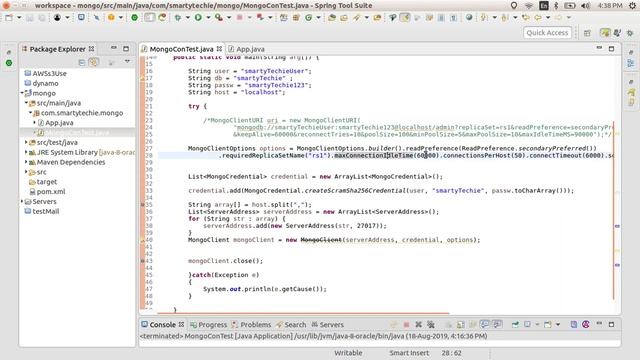Switch to the Debug perspective icon
Screen dimensions: 640x360
pos(618,33)
